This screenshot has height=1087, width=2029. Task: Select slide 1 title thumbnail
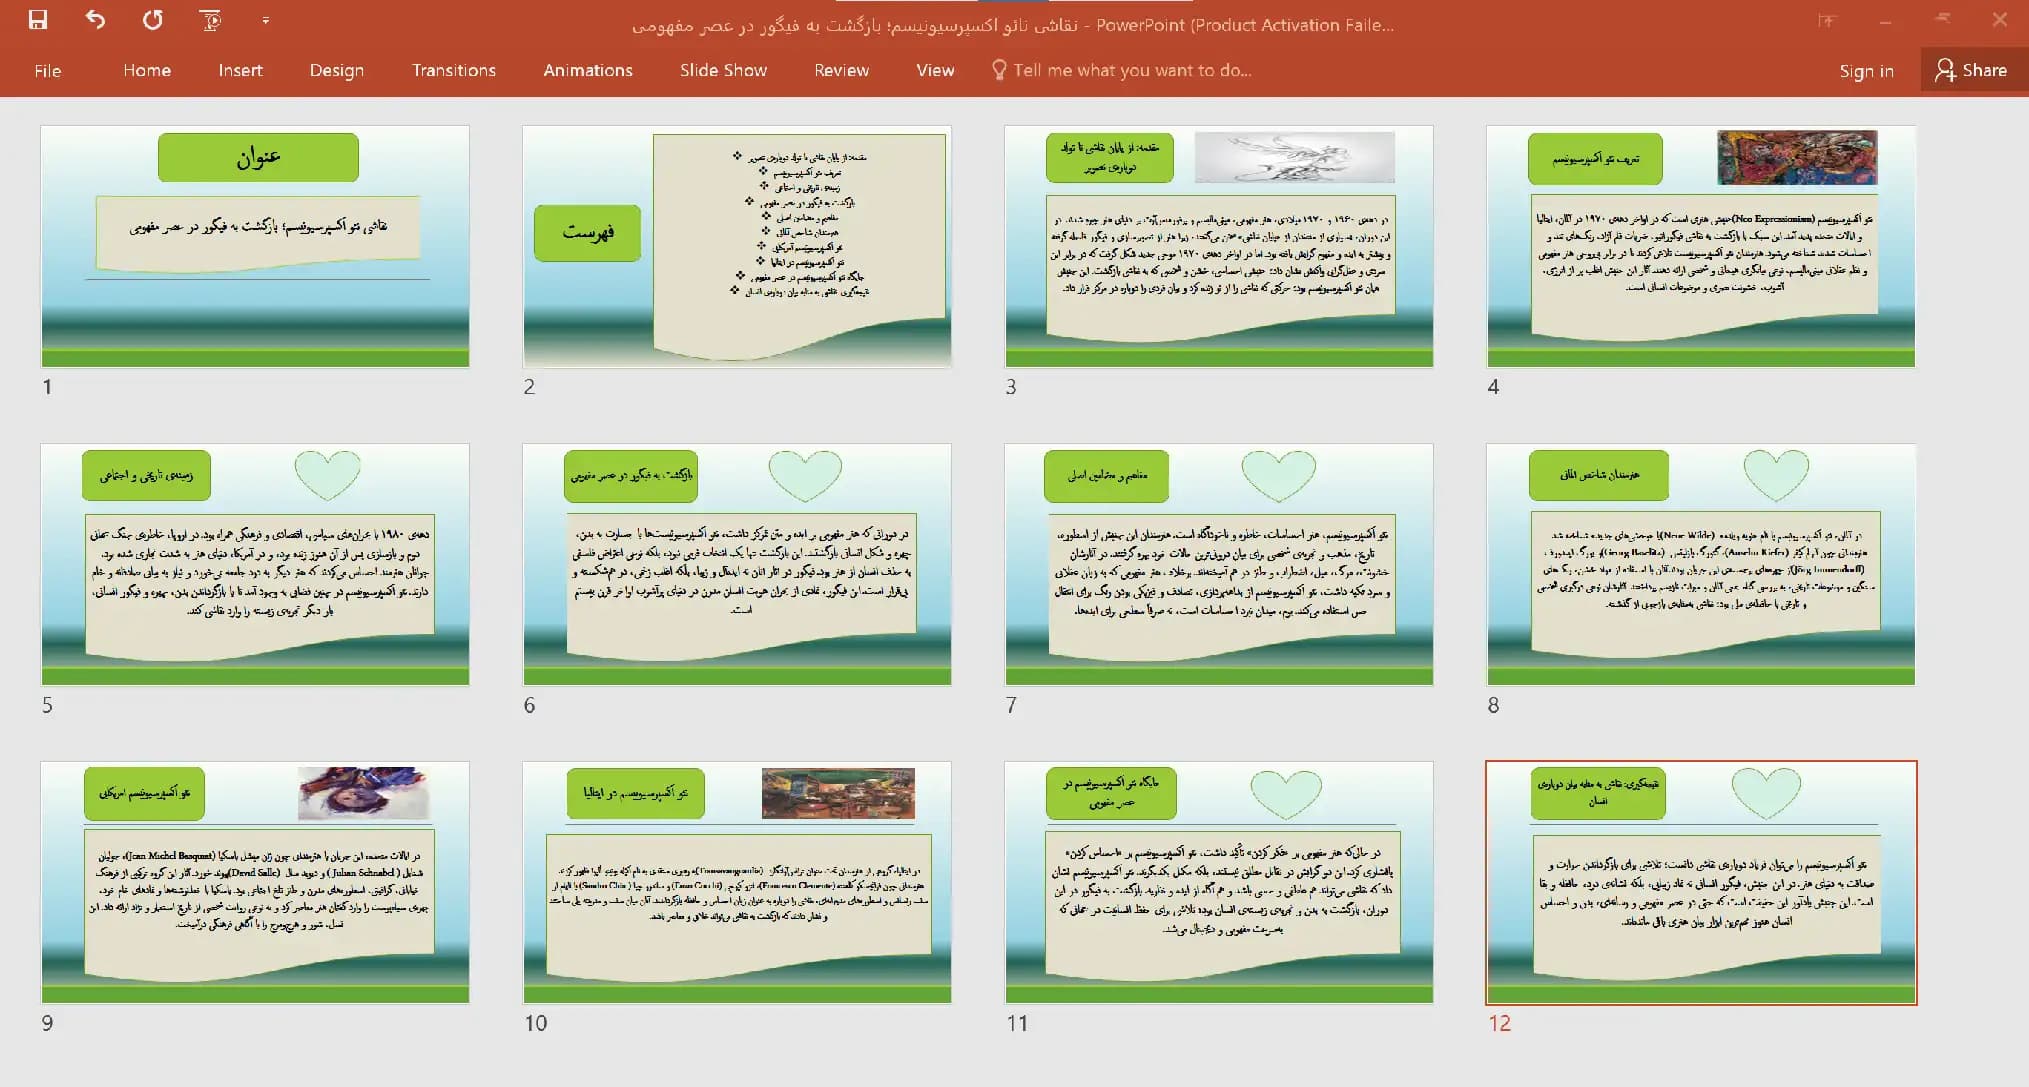[x=255, y=246]
